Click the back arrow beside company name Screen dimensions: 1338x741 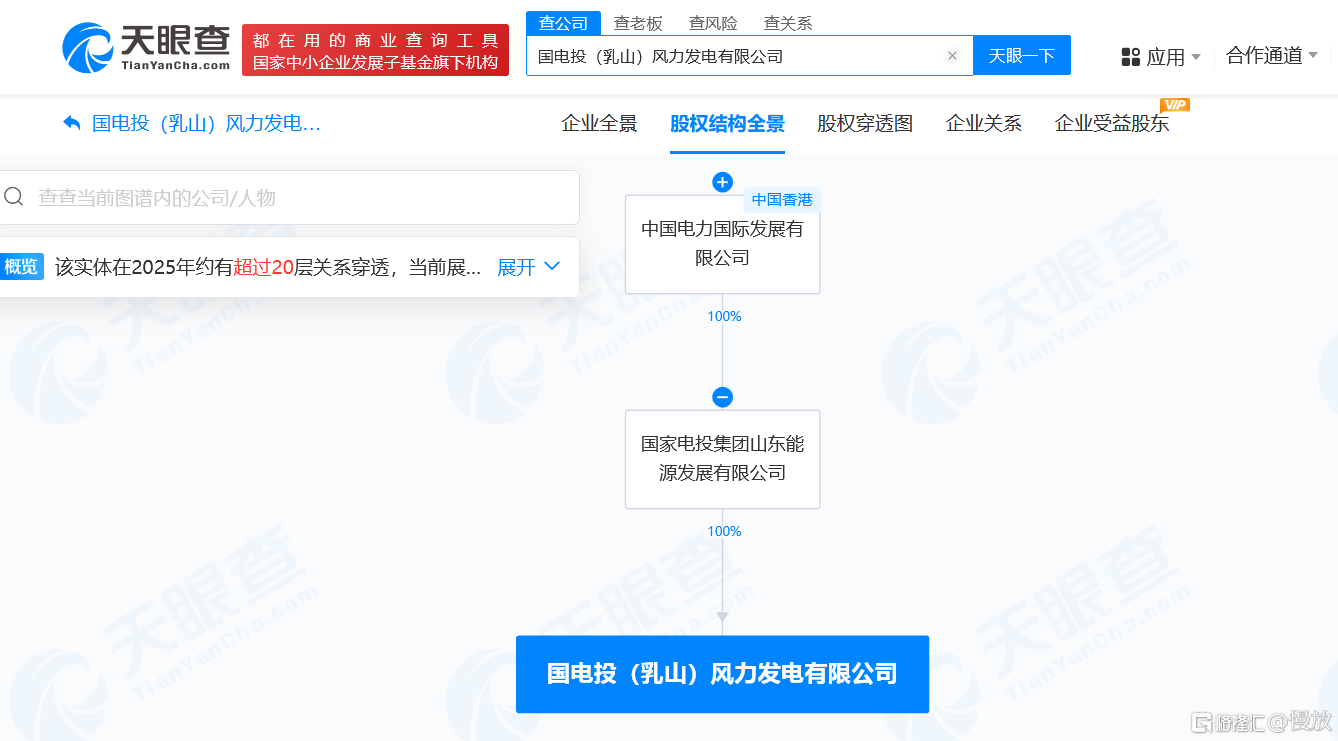click(72, 123)
